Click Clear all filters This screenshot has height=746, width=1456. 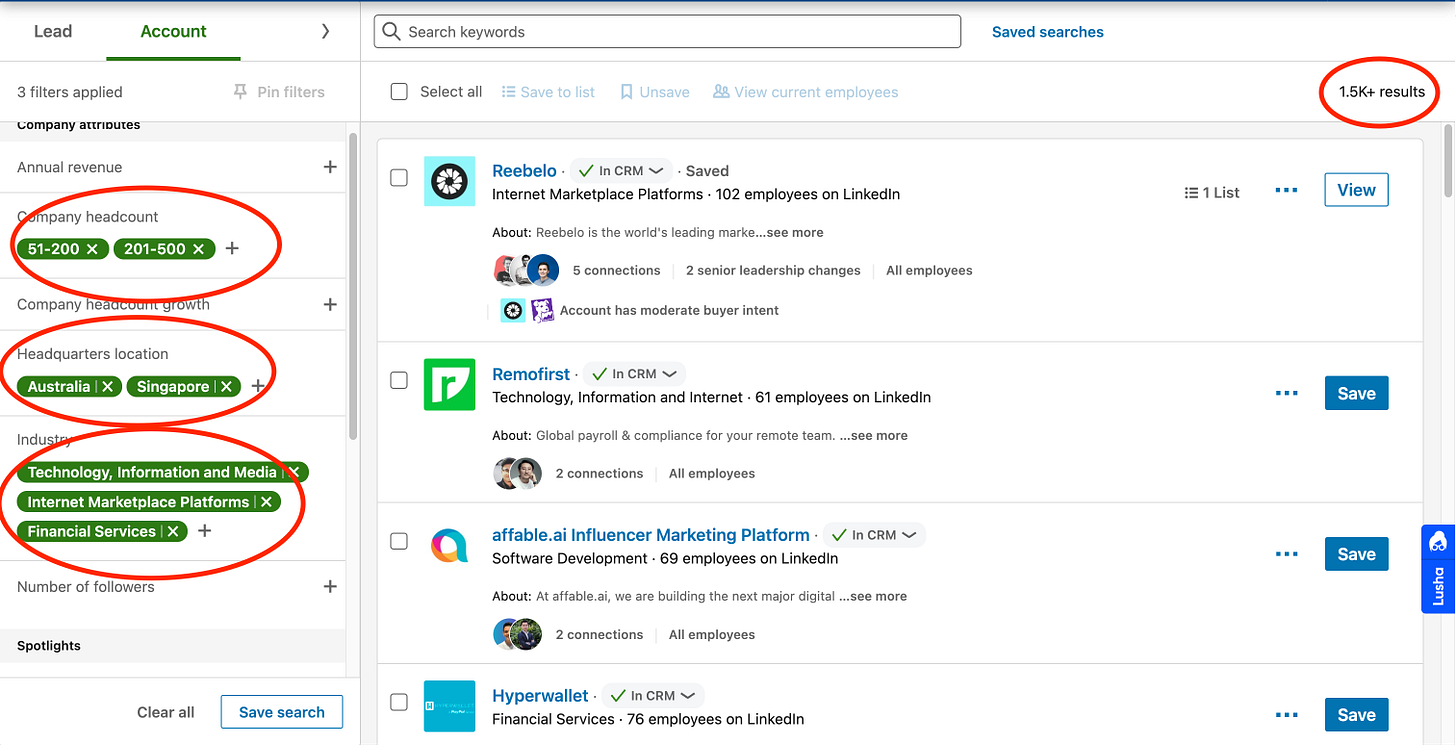tap(166, 713)
